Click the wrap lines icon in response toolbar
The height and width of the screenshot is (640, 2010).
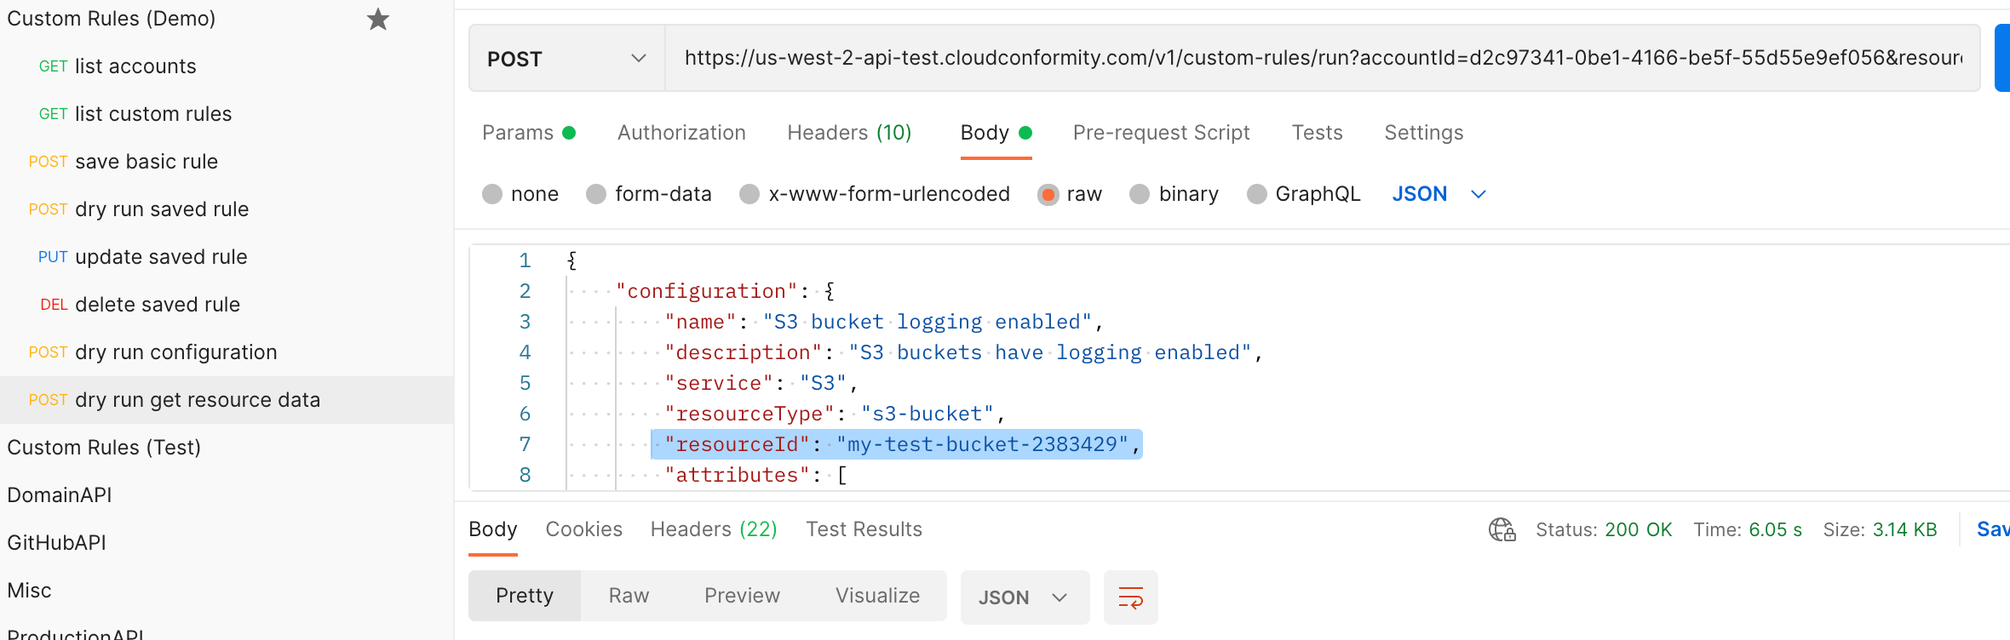pos(1130,598)
